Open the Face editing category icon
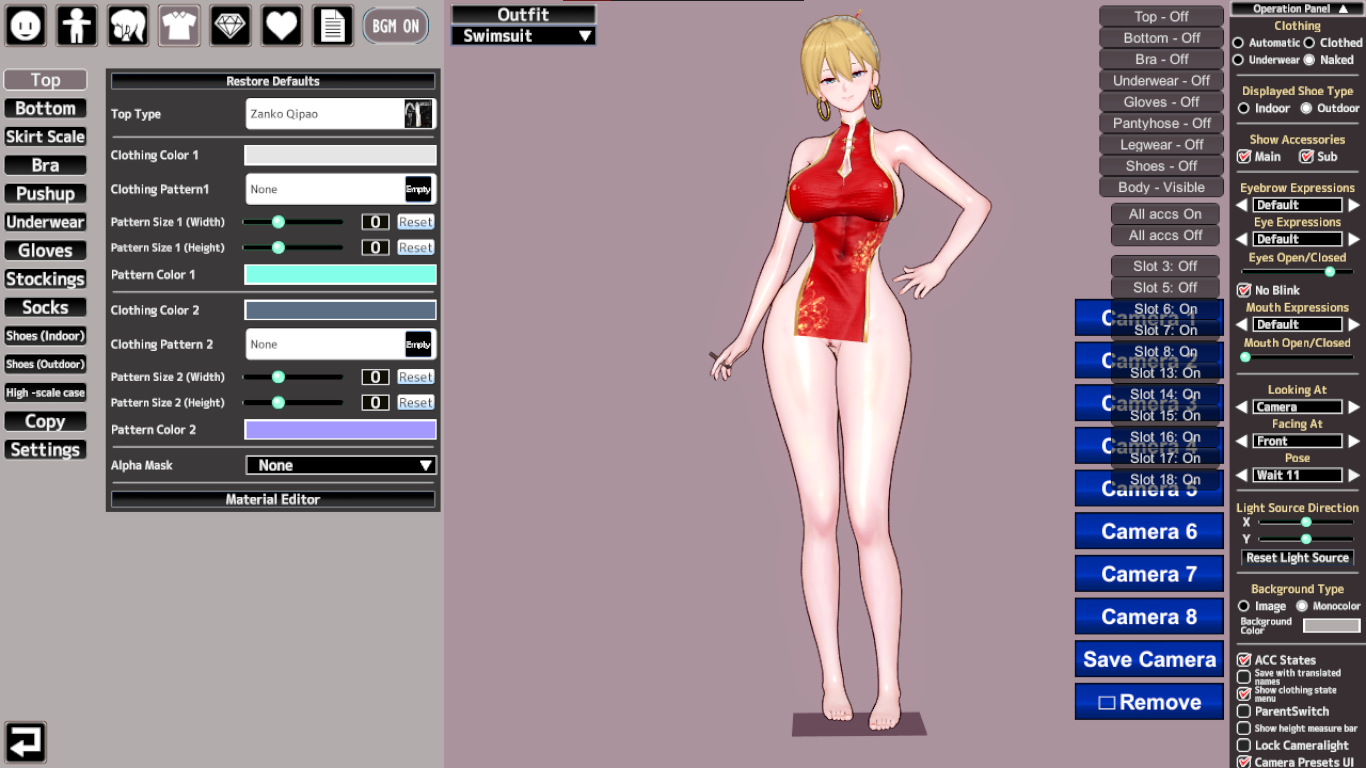The image size is (1366, 768). point(26,26)
